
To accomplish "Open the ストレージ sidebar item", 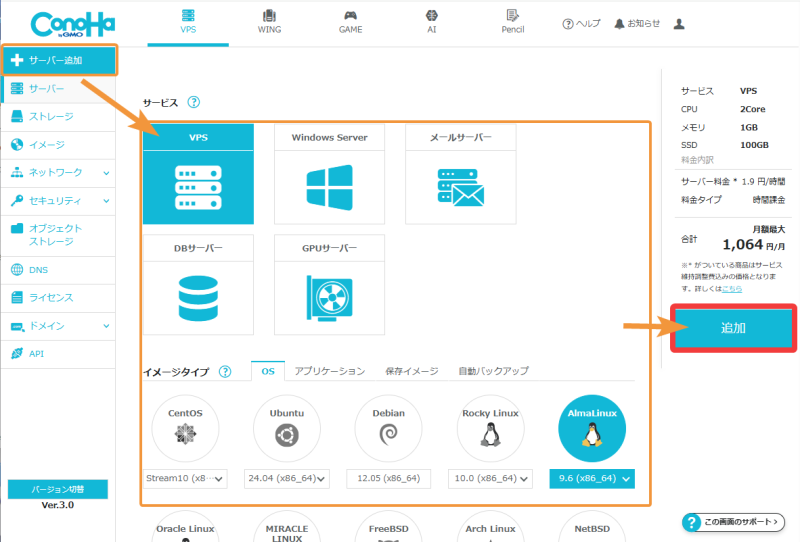I will pos(58,117).
